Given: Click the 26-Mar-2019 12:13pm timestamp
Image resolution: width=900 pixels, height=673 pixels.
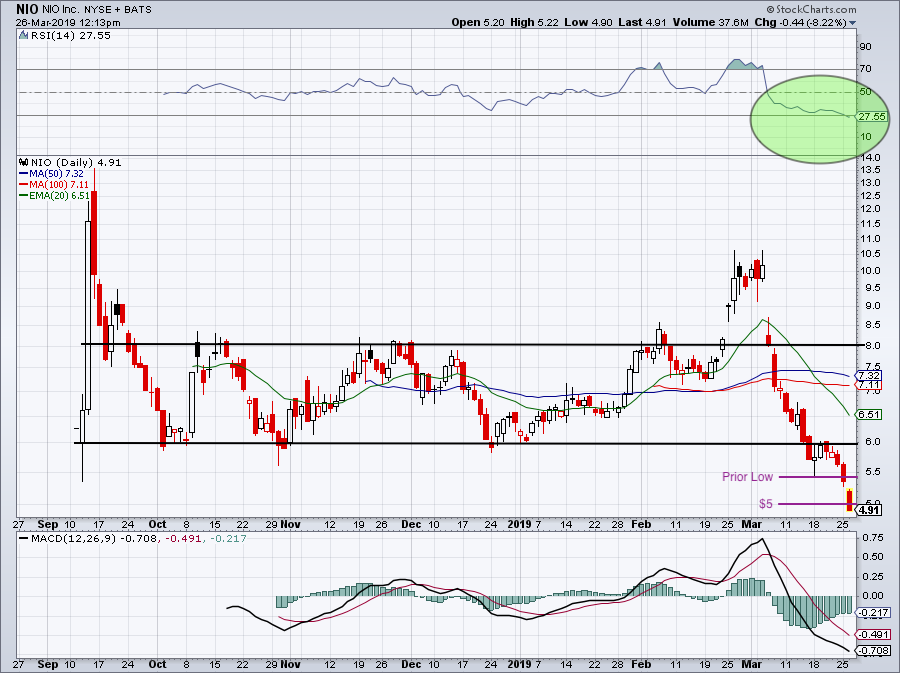Looking at the screenshot, I should click(68, 23).
